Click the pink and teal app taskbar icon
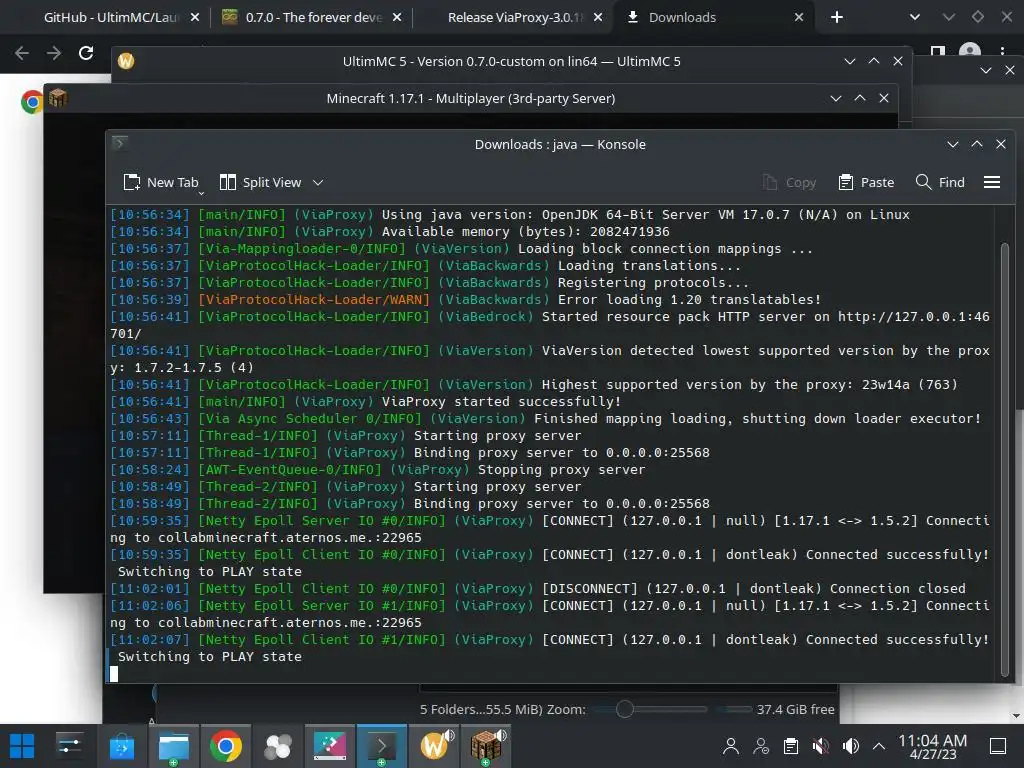This screenshot has height=768, width=1024. click(330, 746)
